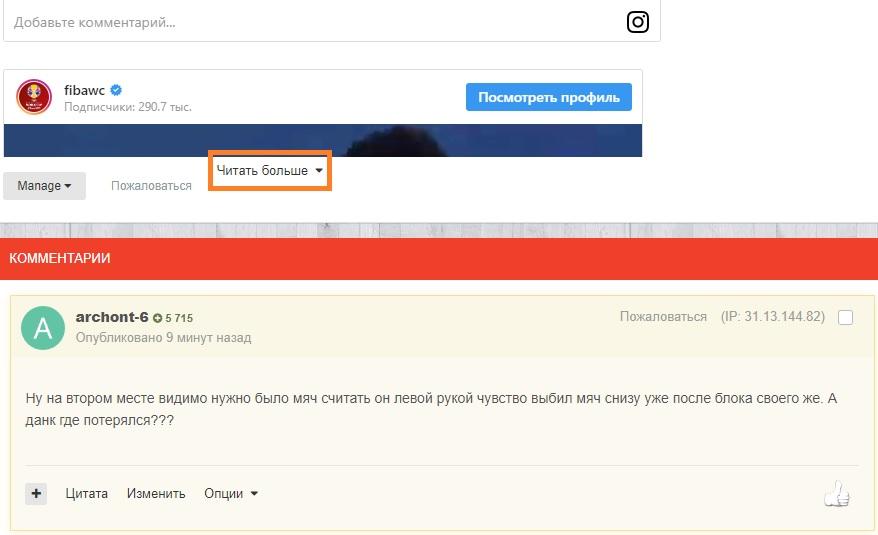This screenshot has width=878, height=535.
Task: Click the green reputation icon beside 5 715
Action: click(x=158, y=318)
